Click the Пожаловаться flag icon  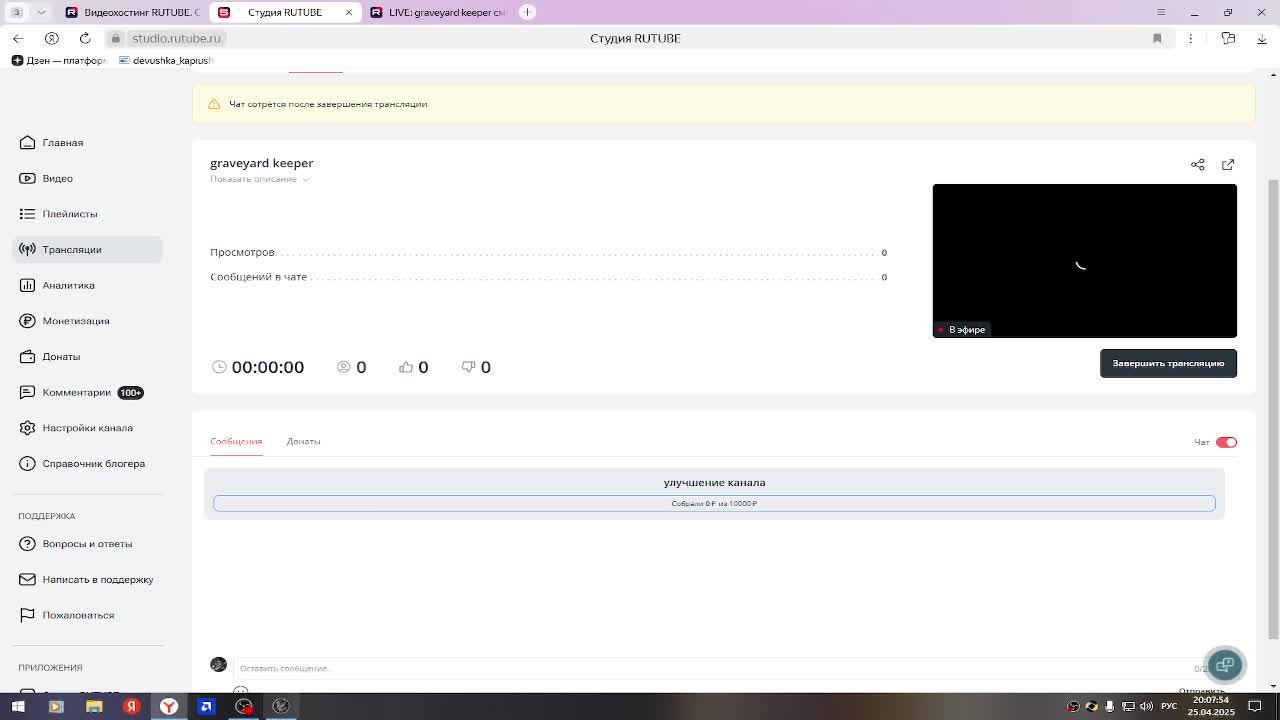pyautogui.click(x=27, y=615)
